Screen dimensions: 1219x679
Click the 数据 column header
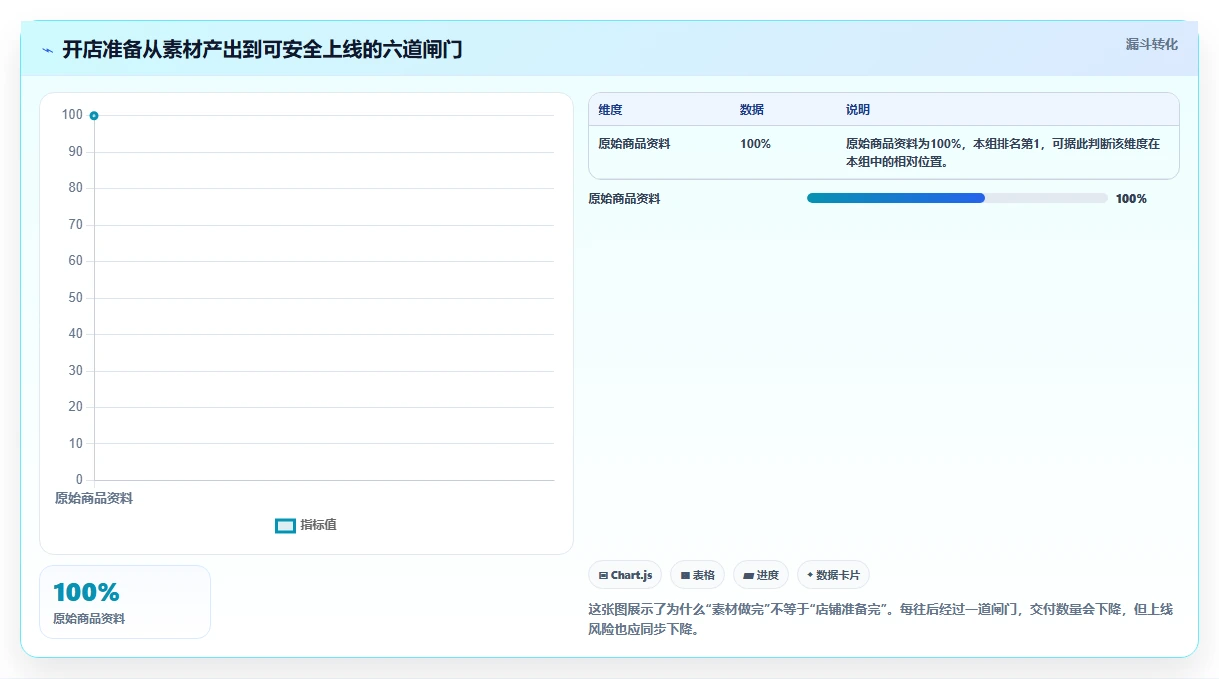(752, 110)
